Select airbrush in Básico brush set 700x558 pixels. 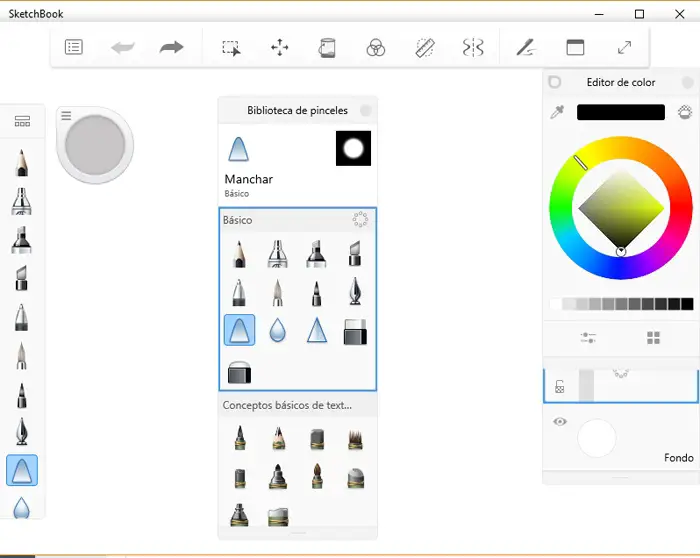277,254
